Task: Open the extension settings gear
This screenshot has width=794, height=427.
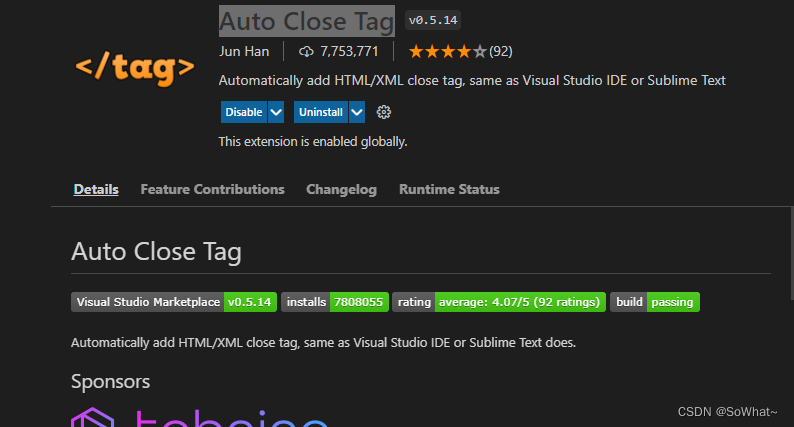Action: click(384, 112)
